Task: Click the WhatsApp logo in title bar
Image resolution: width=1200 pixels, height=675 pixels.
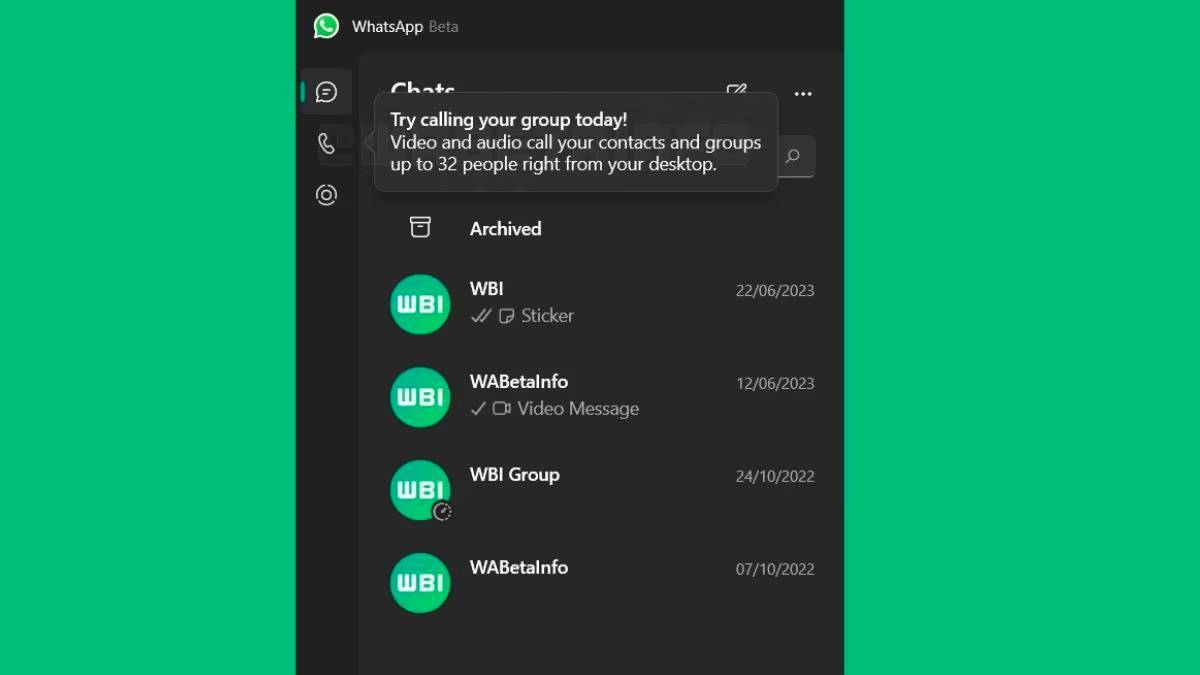Action: coord(326,26)
